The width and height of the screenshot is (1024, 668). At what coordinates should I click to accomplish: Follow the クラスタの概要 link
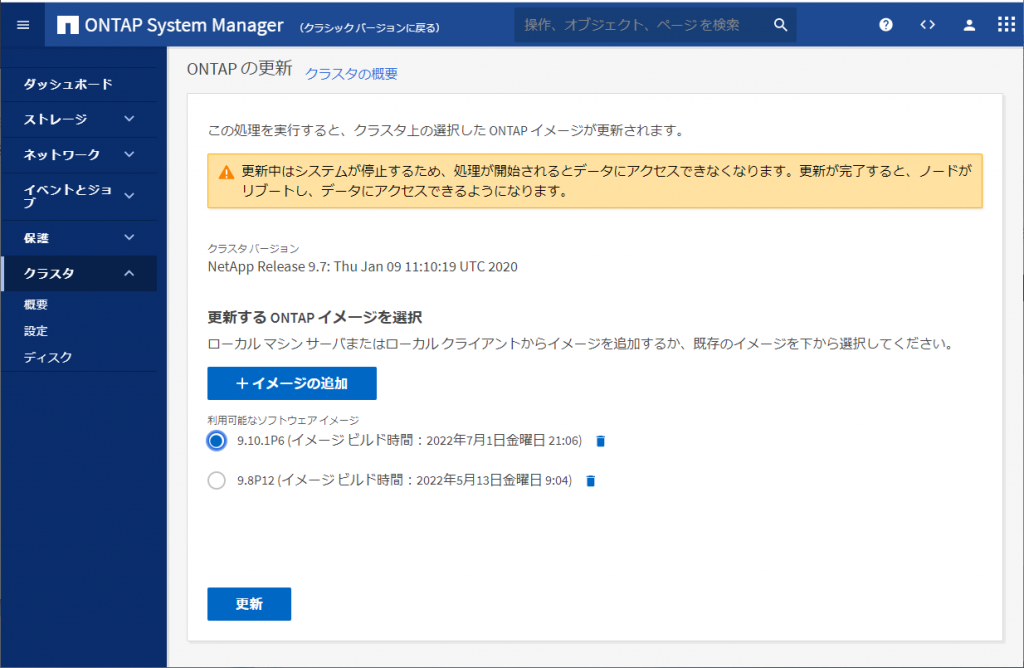click(x=351, y=74)
